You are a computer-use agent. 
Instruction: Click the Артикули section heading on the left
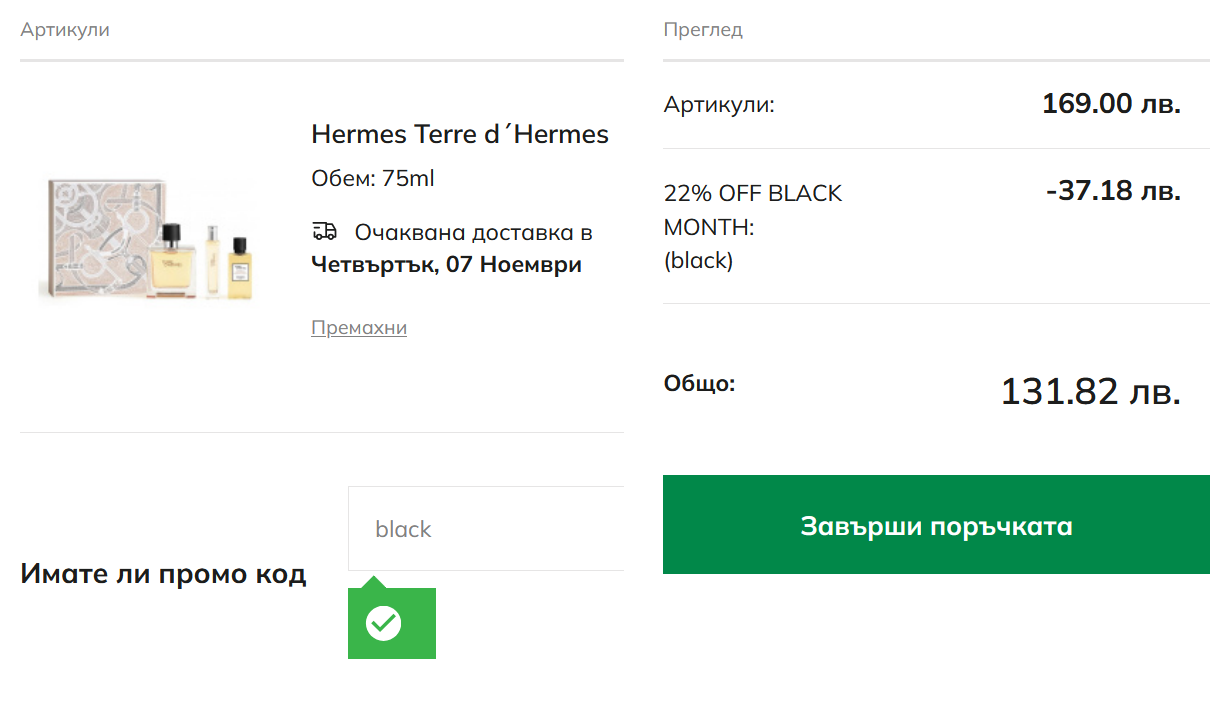coord(65,30)
